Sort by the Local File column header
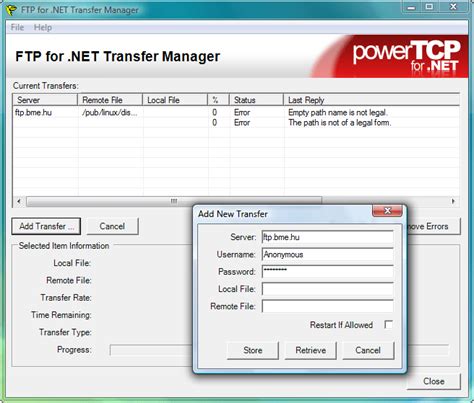The image size is (474, 403). pos(175,100)
